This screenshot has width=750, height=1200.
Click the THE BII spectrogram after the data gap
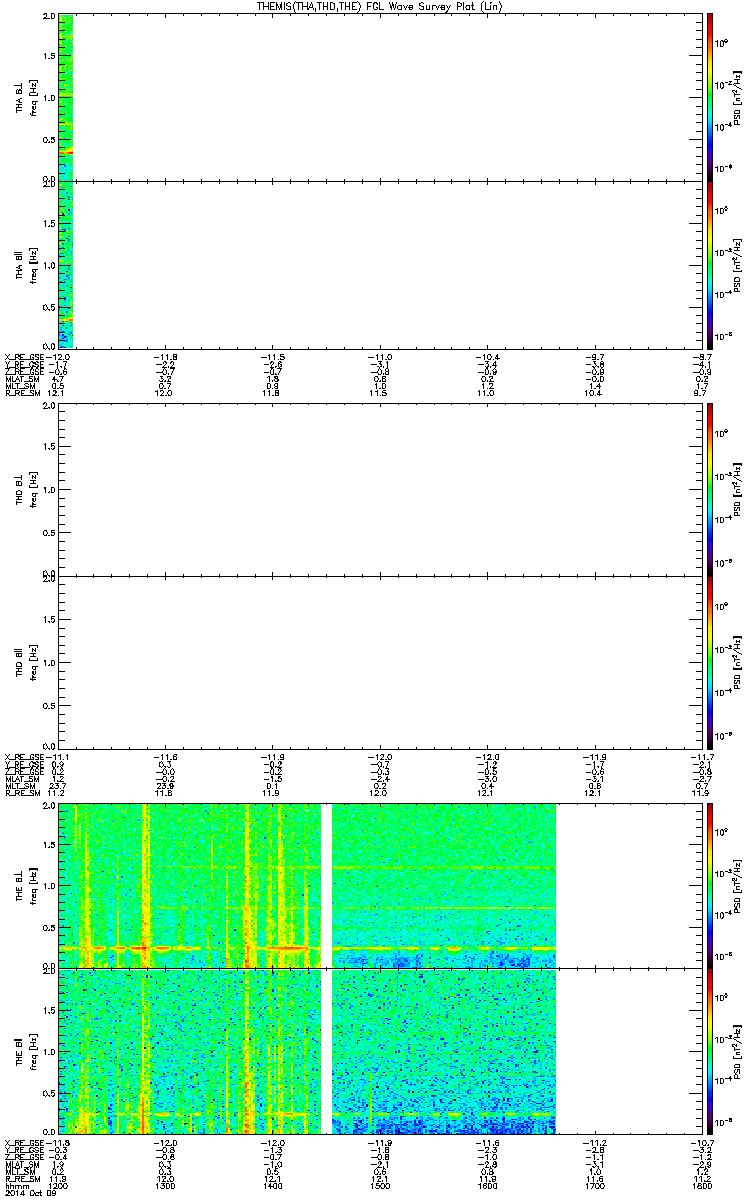click(x=443, y=1050)
